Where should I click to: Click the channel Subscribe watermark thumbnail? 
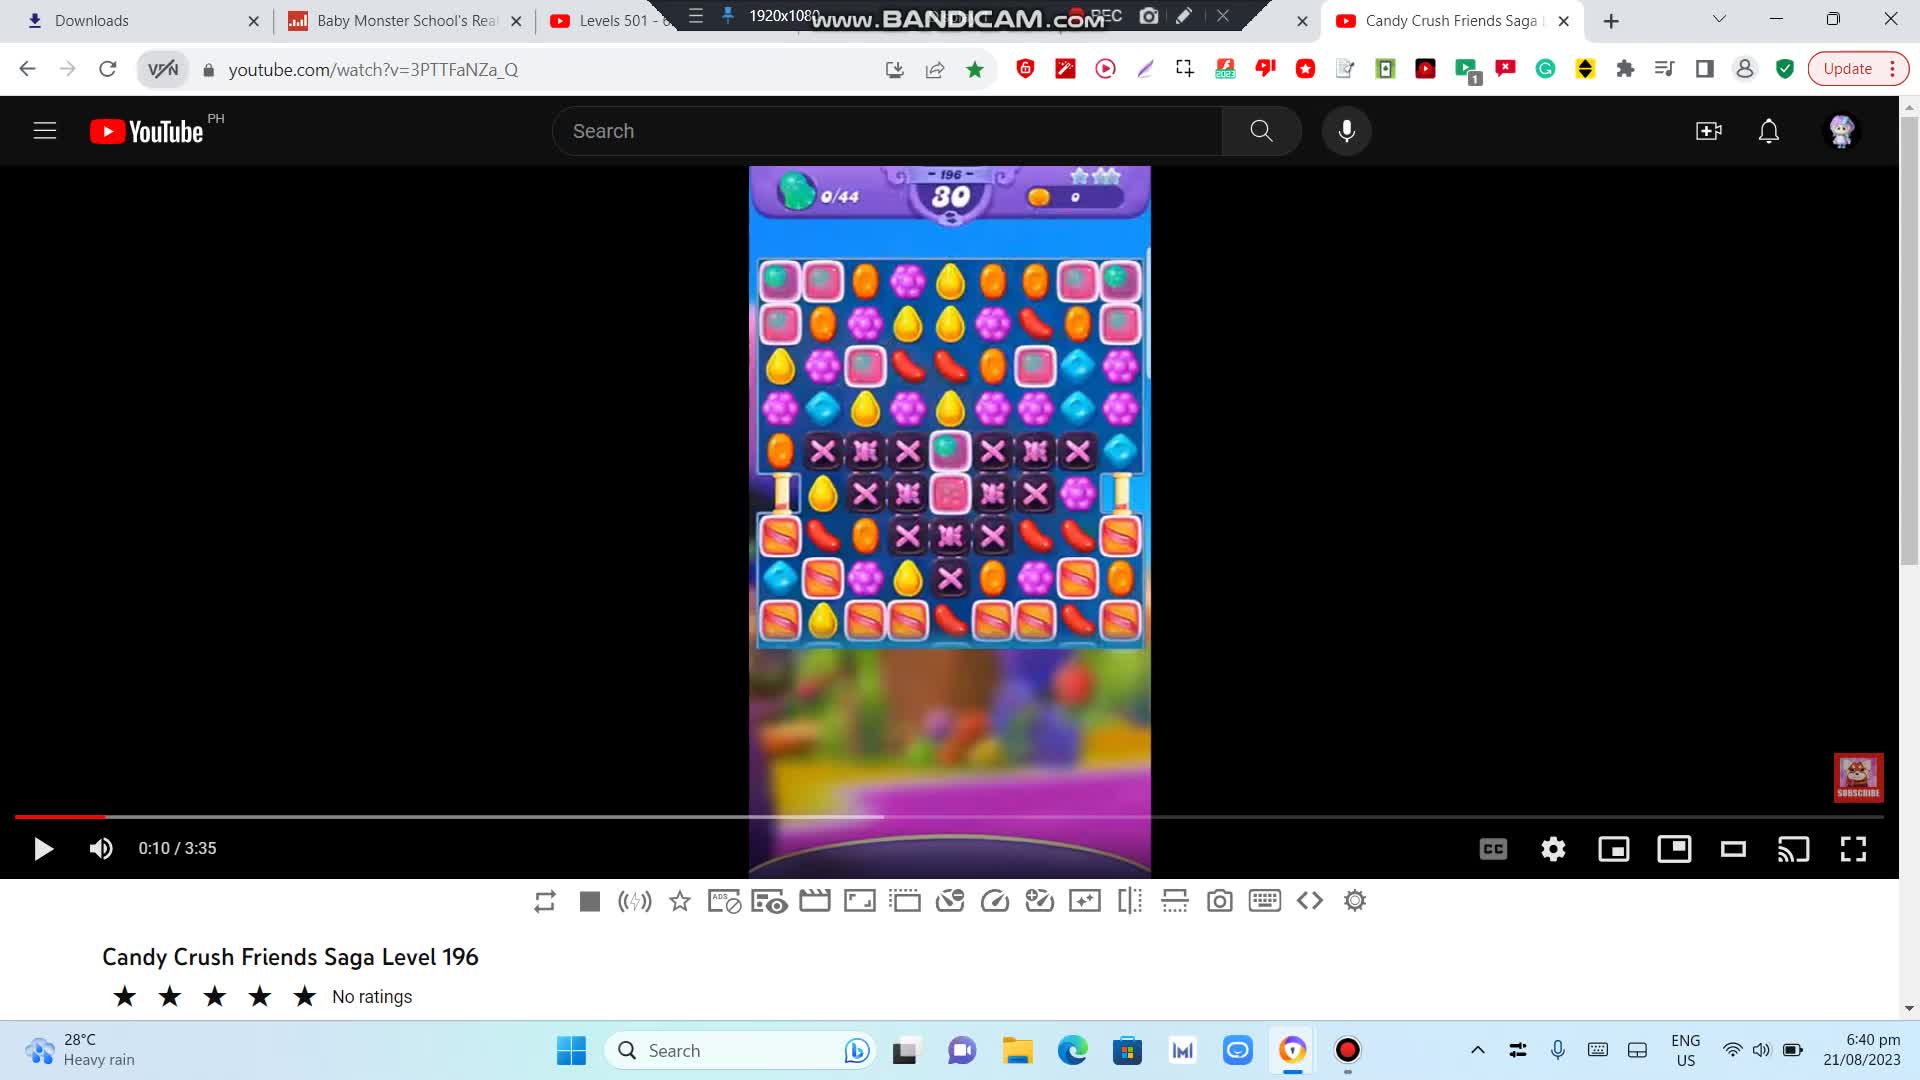tap(1858, 777)
